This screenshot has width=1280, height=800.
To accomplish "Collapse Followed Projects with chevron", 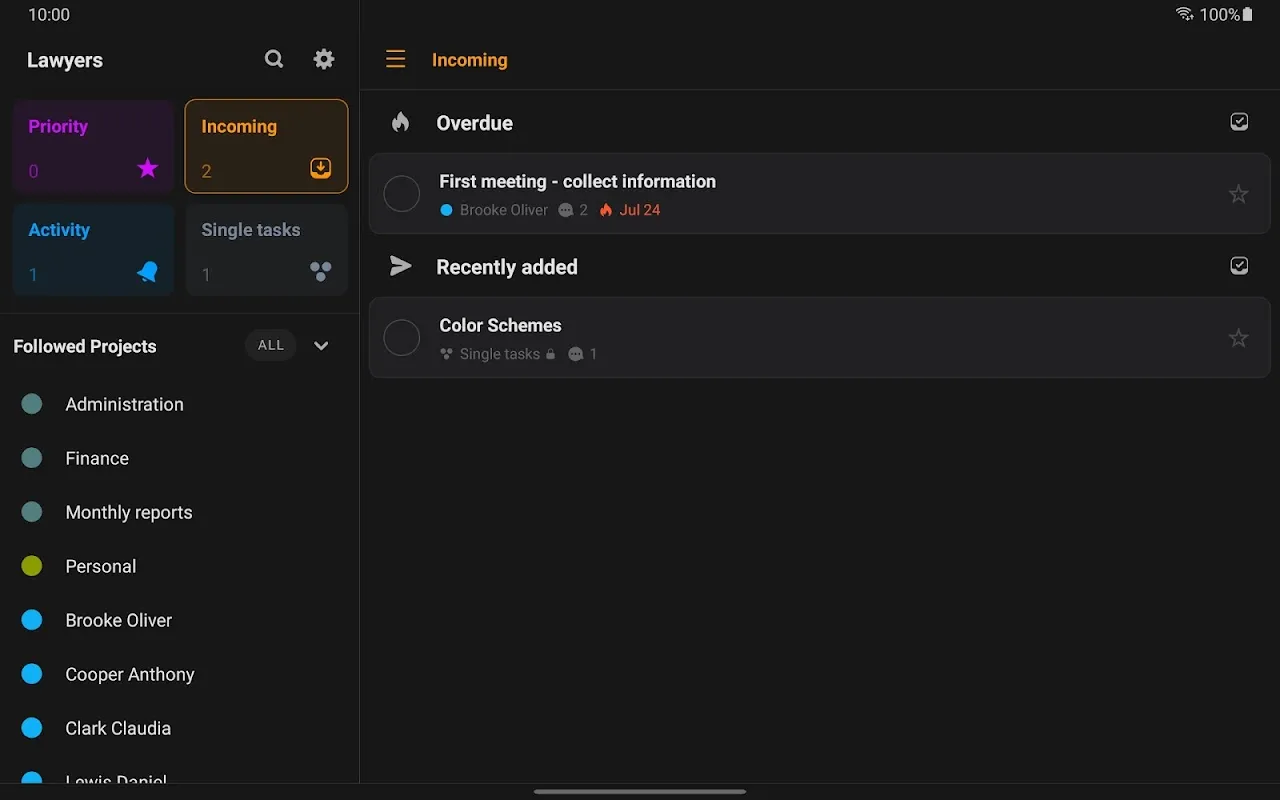I will [x=321, y=346].
